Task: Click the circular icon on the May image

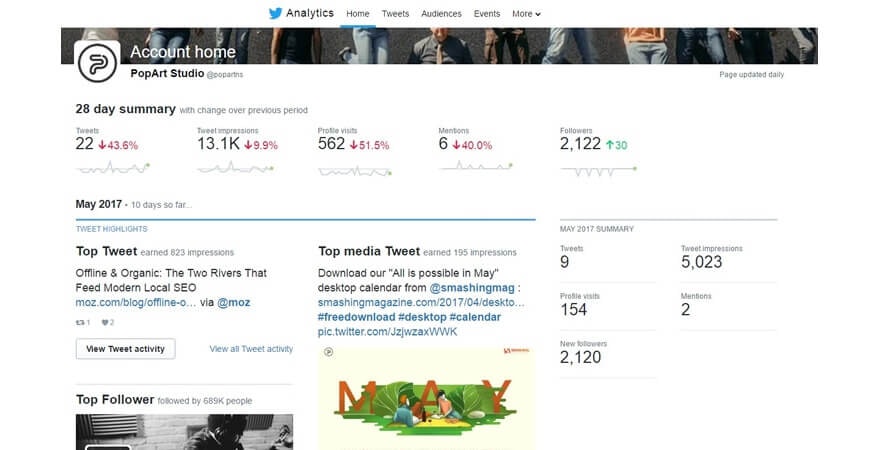Action: click(327, 351)
